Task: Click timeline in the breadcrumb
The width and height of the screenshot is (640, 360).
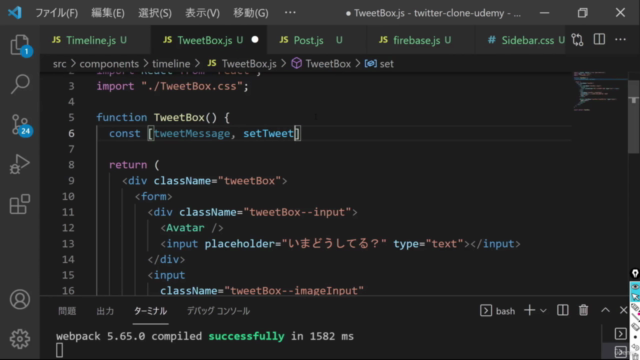Action: 171,64
